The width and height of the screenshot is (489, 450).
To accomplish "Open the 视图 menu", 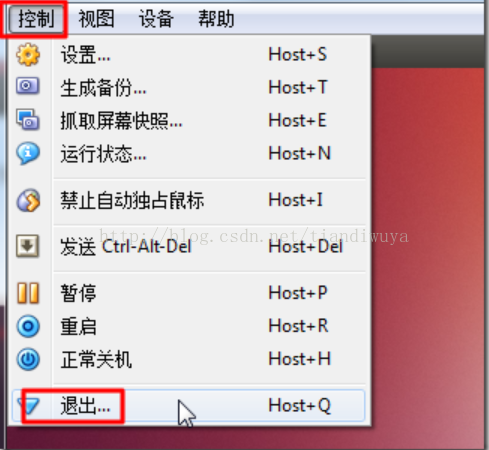I will pos(96,18).
